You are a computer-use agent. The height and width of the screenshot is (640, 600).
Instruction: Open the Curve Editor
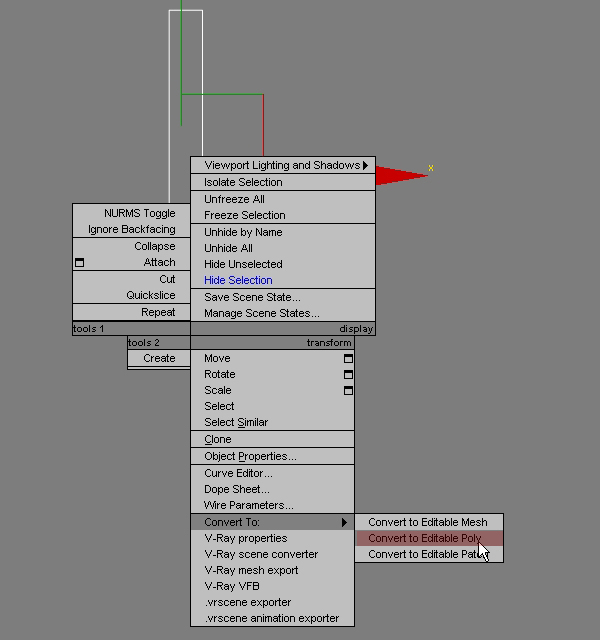point(238,473)
